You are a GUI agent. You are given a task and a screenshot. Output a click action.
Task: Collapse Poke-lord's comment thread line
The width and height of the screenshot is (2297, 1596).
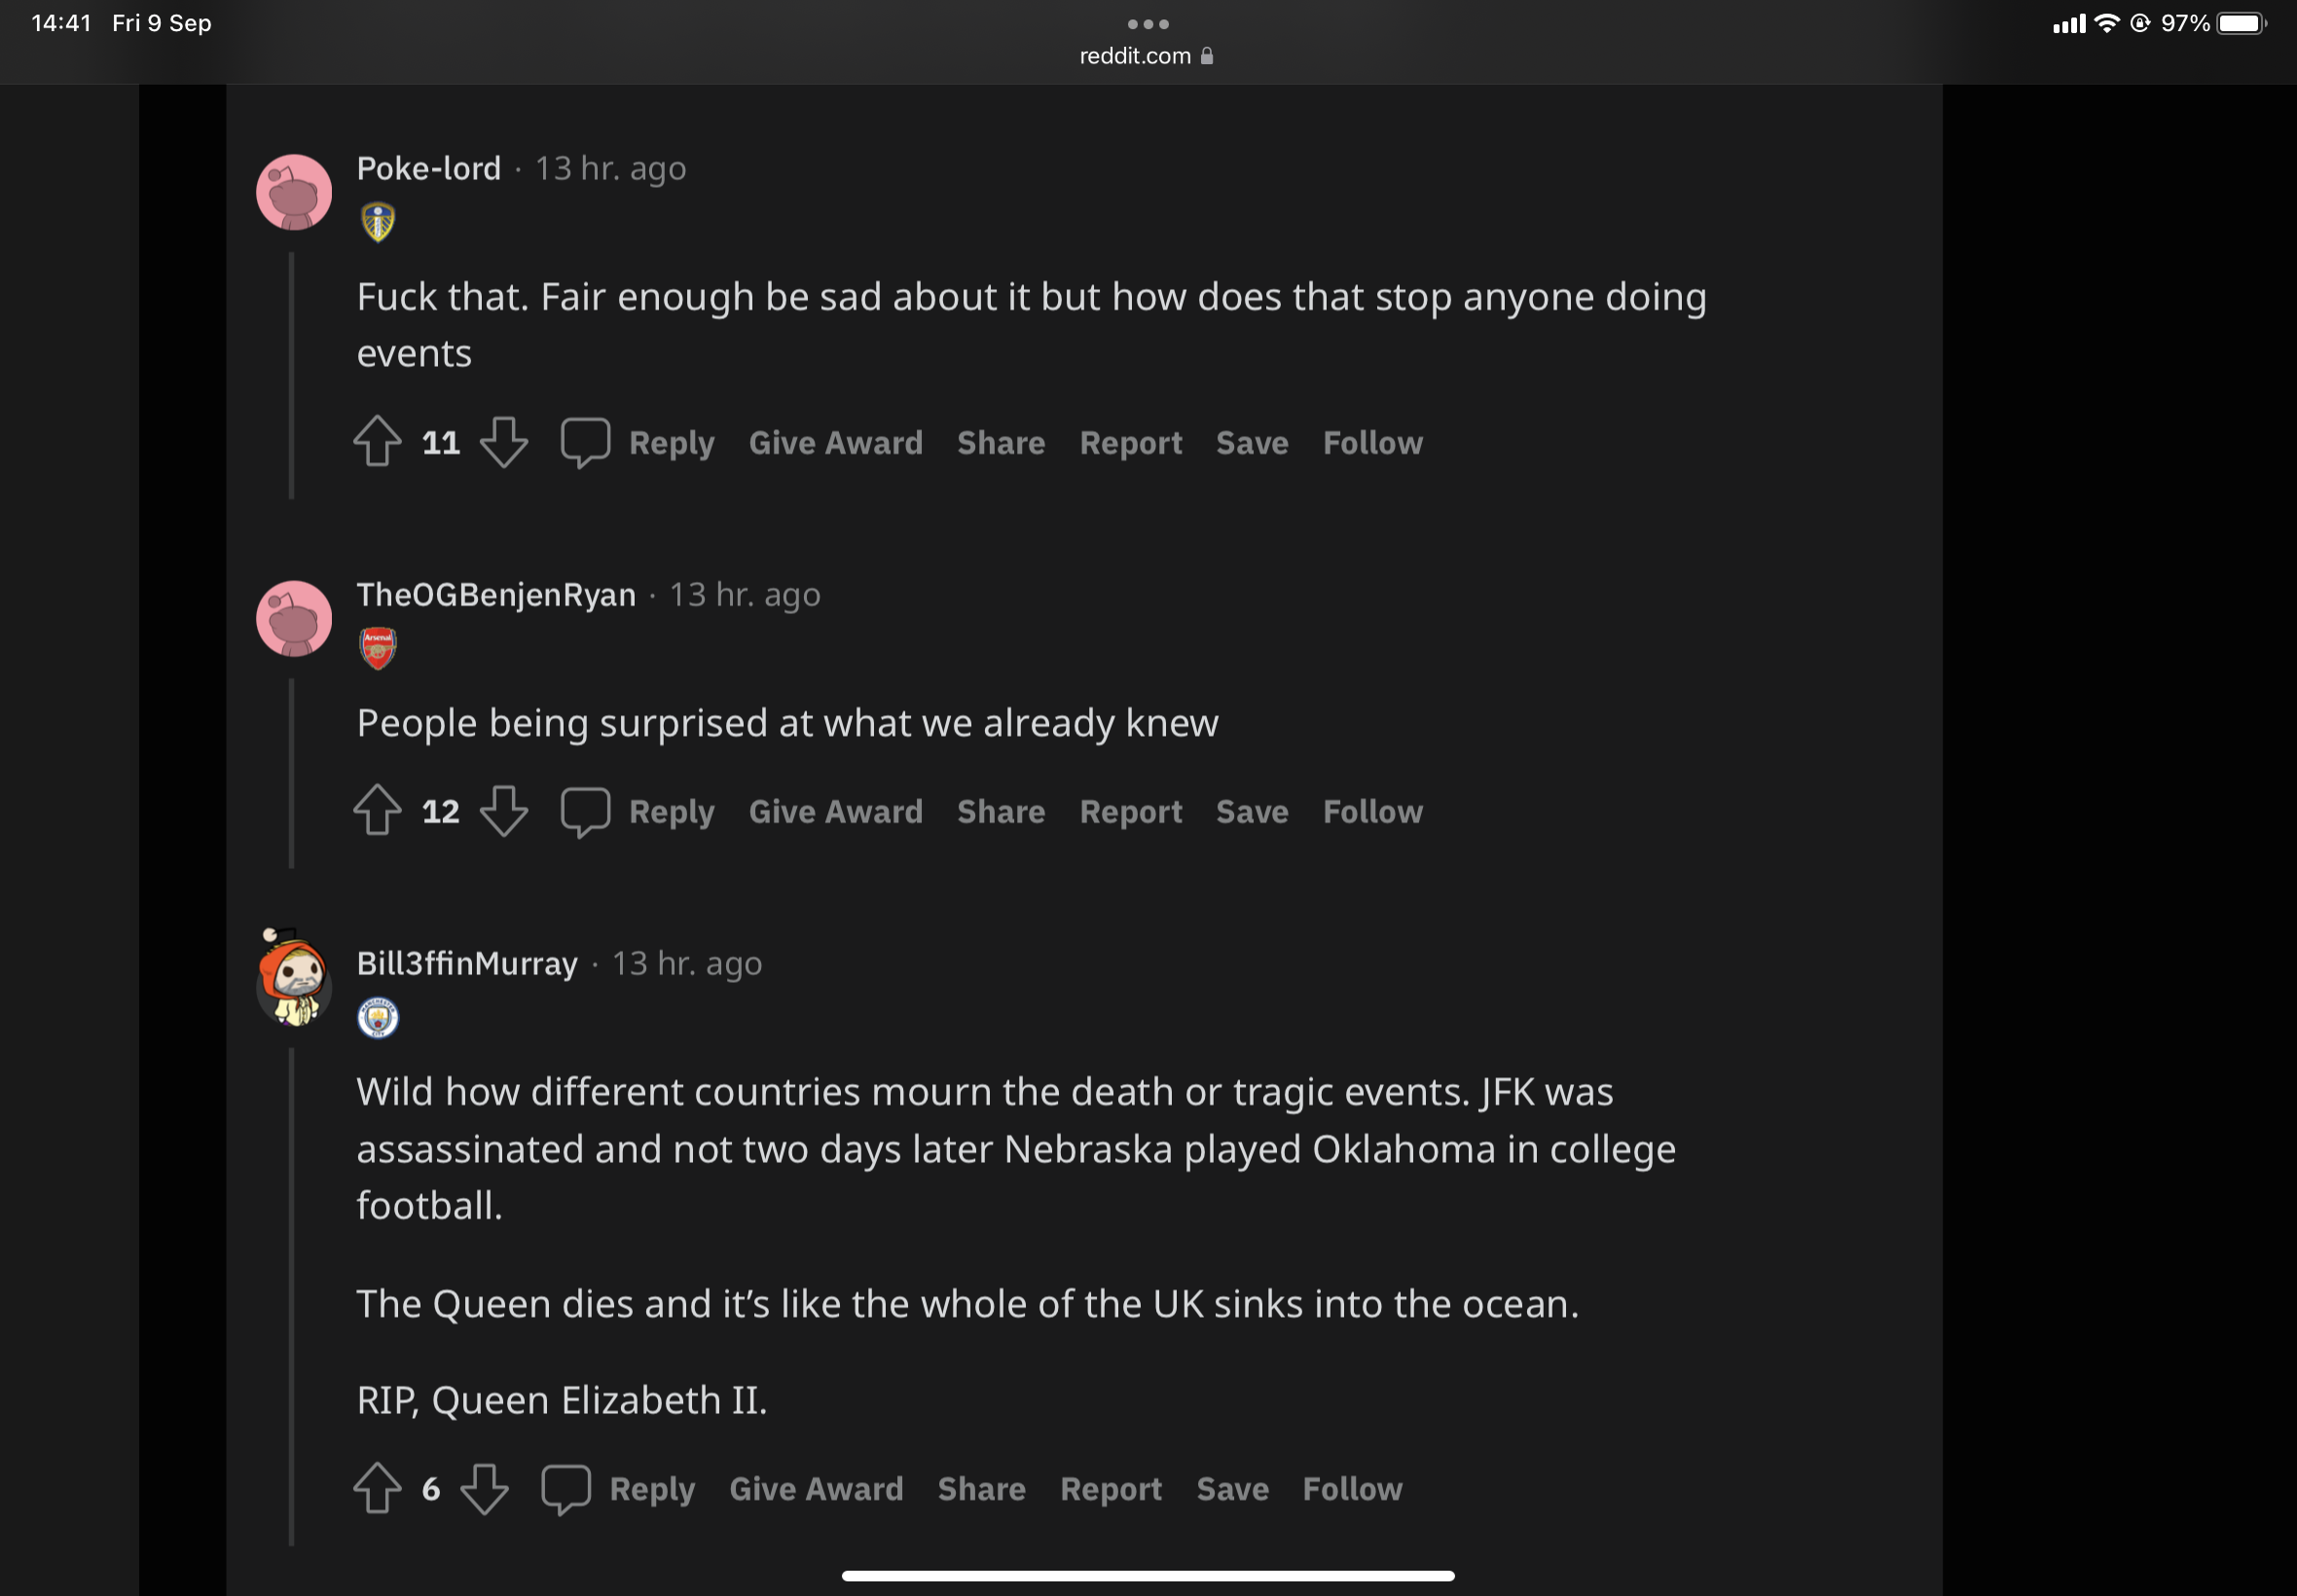[x=291, y=375]
